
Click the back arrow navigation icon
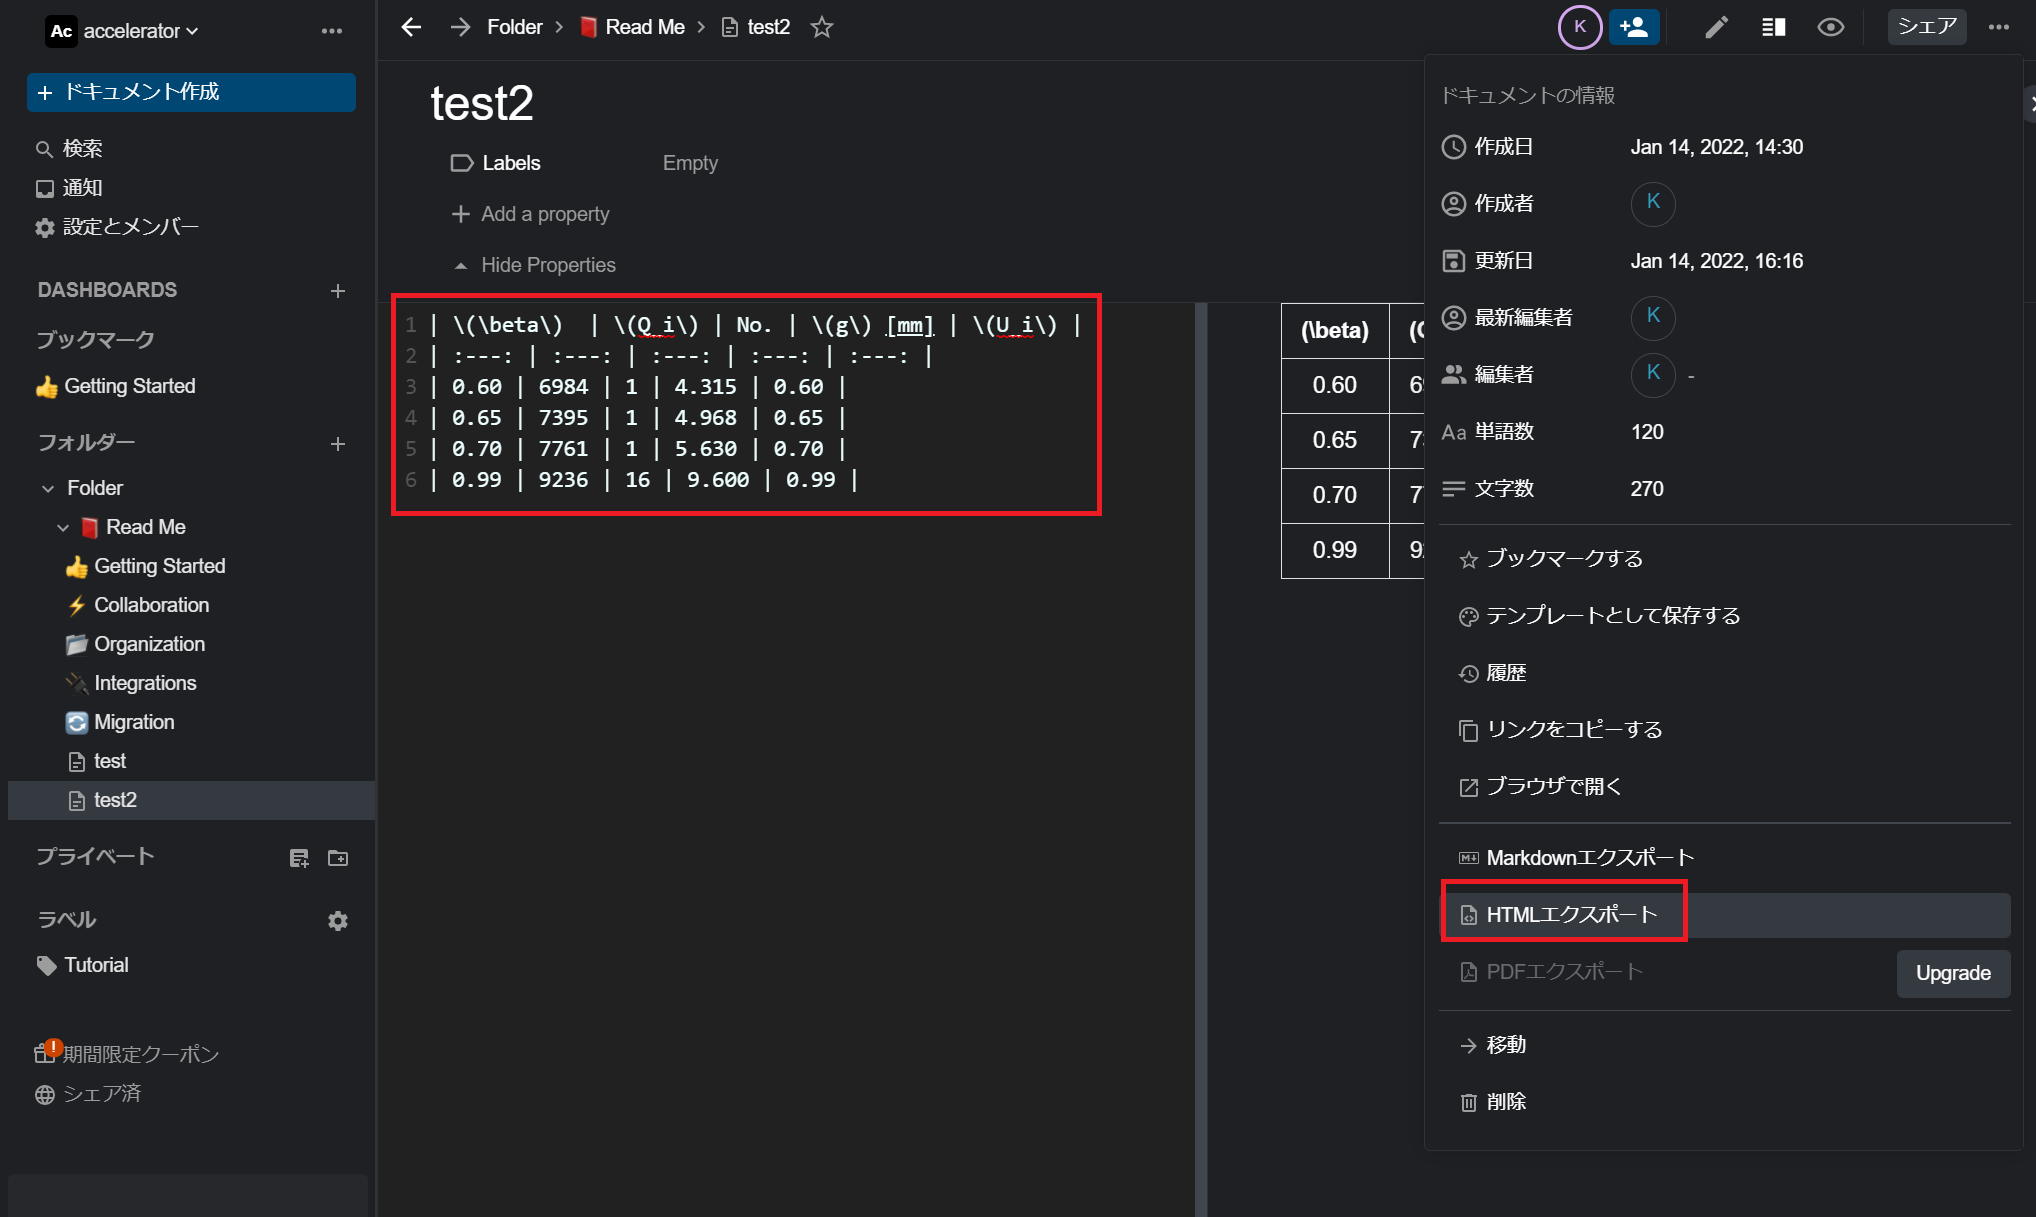[411, 27]
